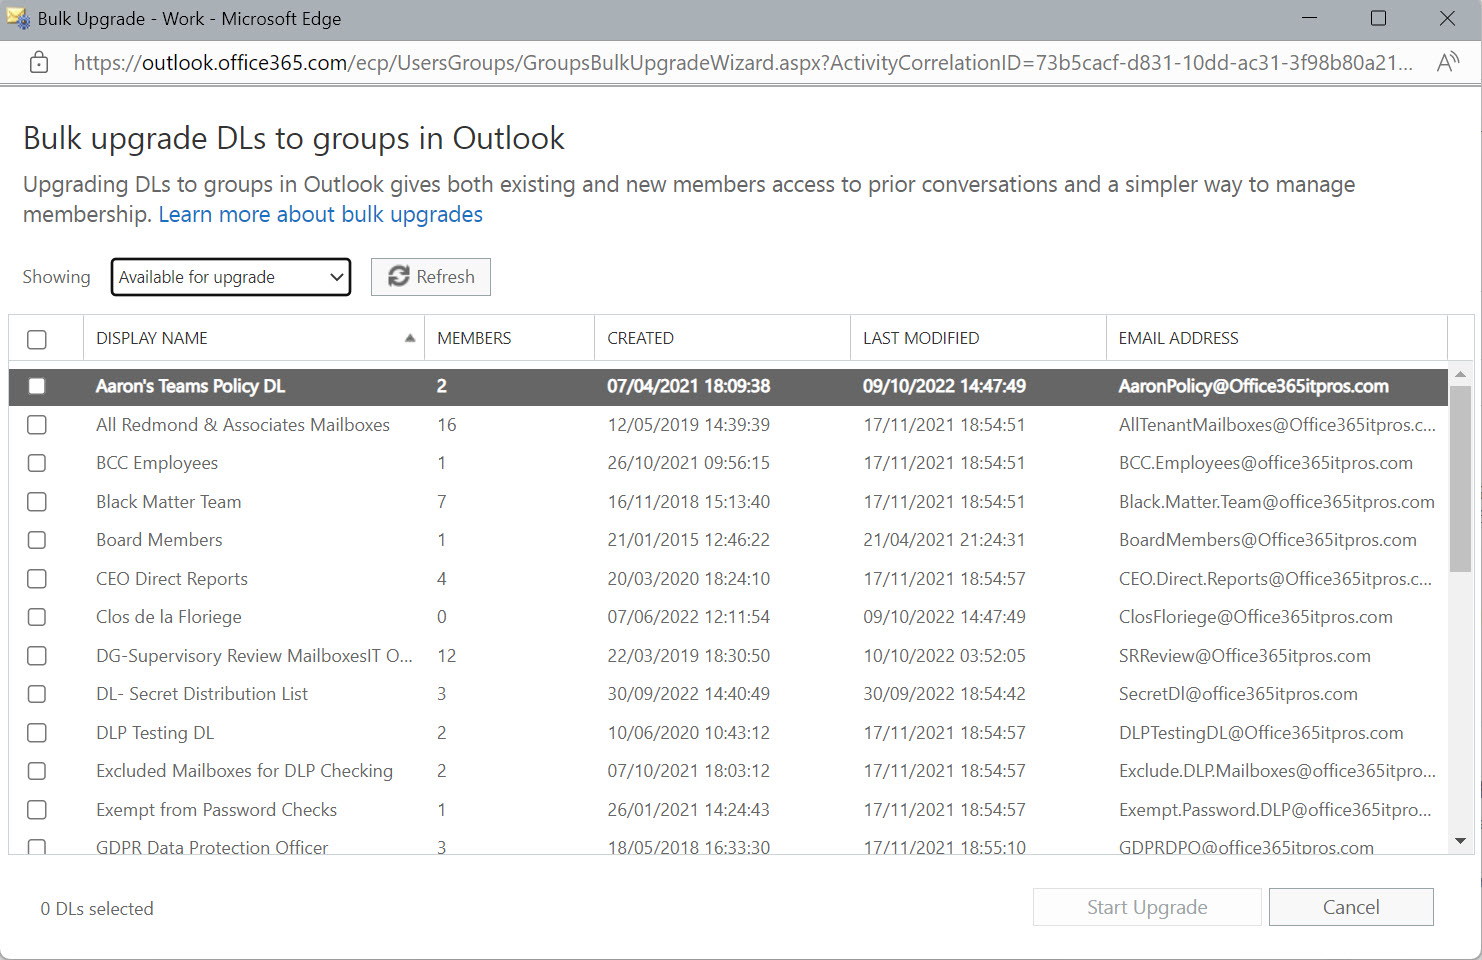Click last modified 21/04/2021 21:24:31

(x=944, y=540)
